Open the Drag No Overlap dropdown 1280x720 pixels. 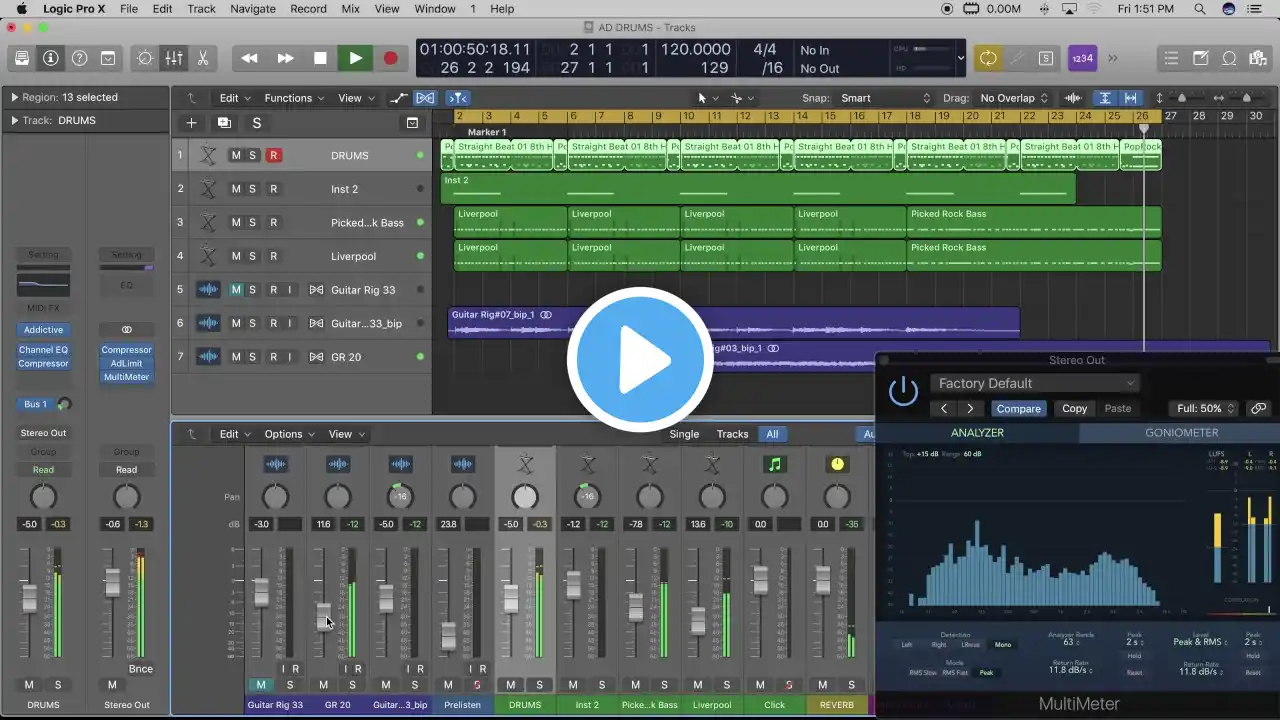coord(1014,98)
